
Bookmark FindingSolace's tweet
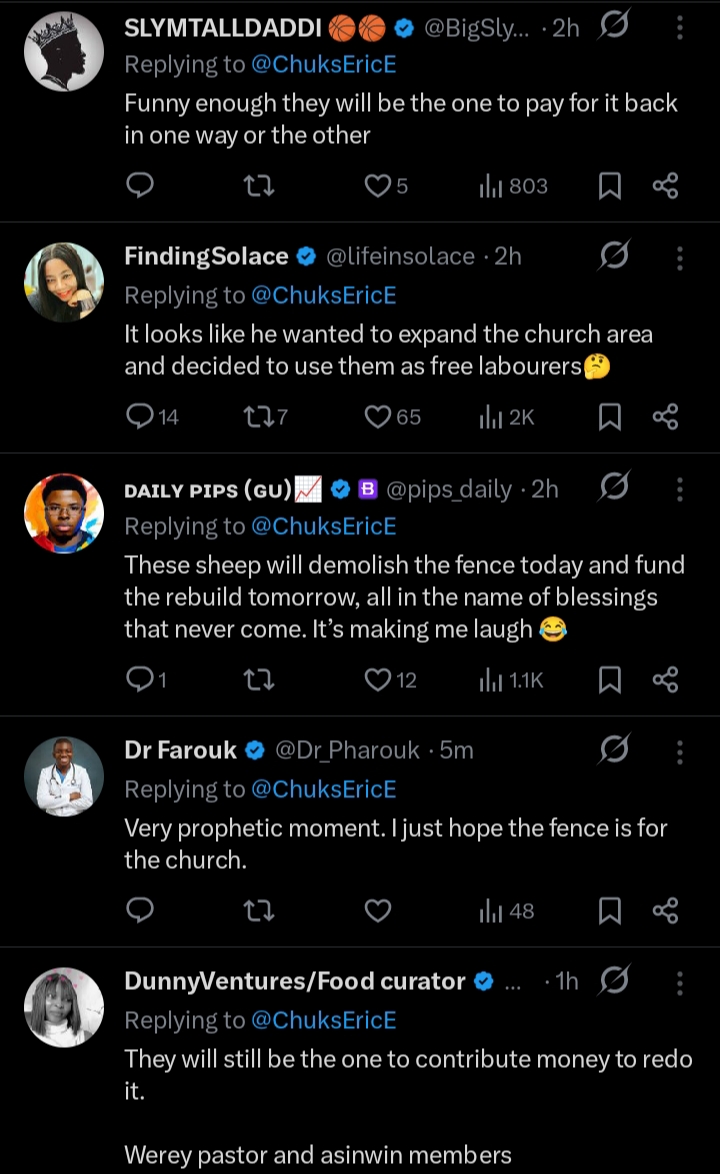tap(610, 417)
